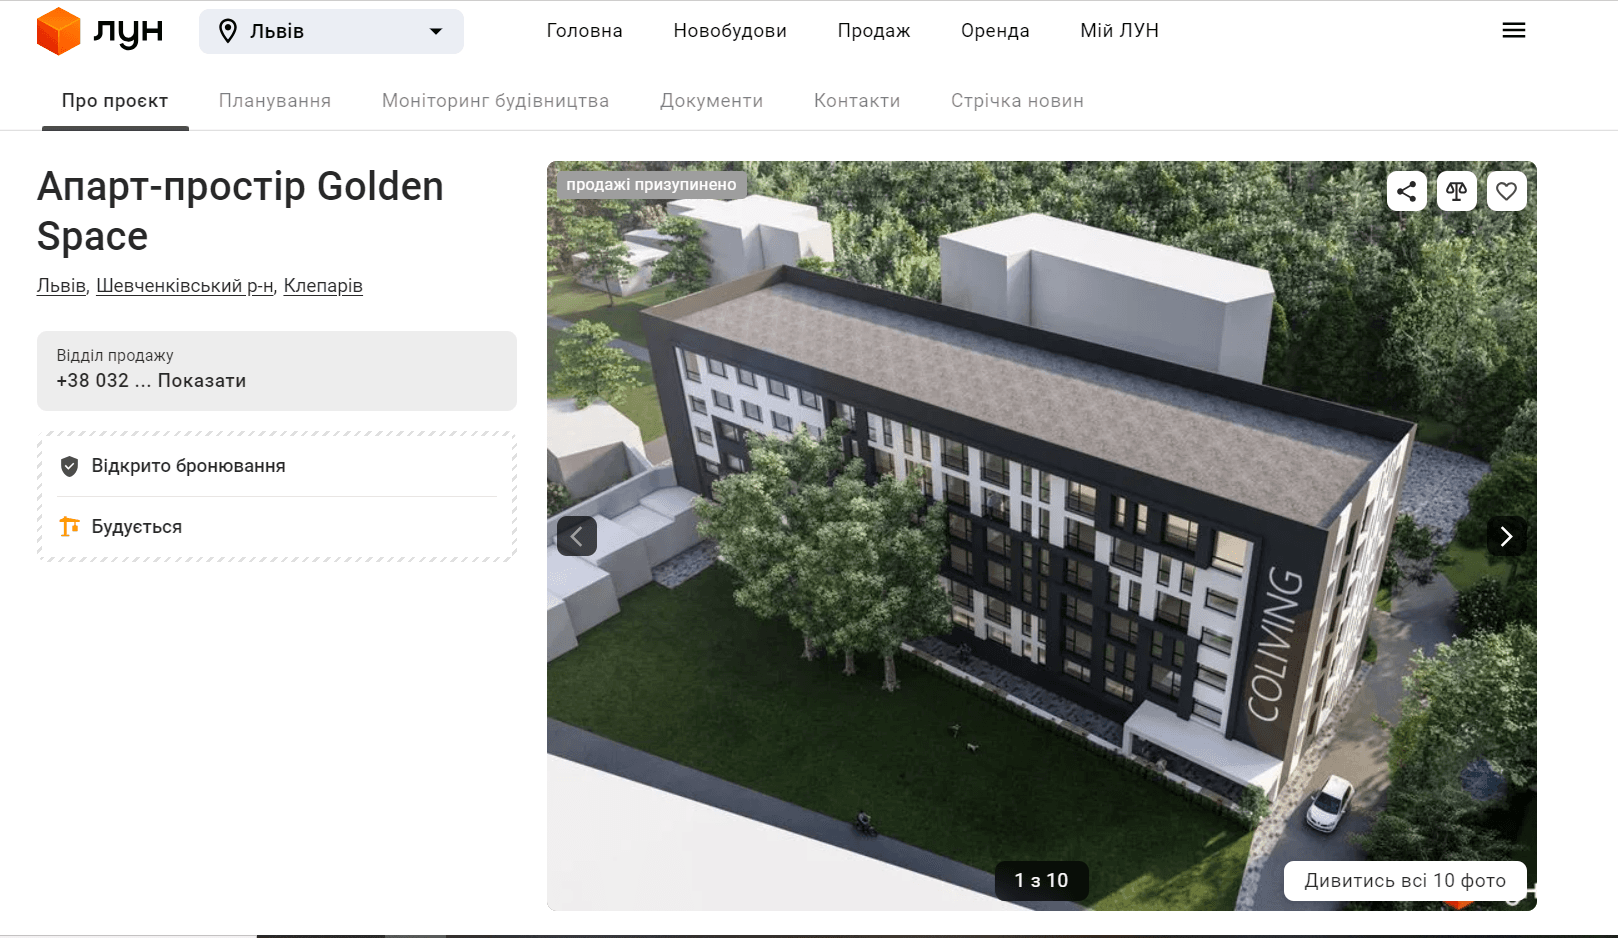
Task: Go to previous photo arrow
Action: click(577, 537)
